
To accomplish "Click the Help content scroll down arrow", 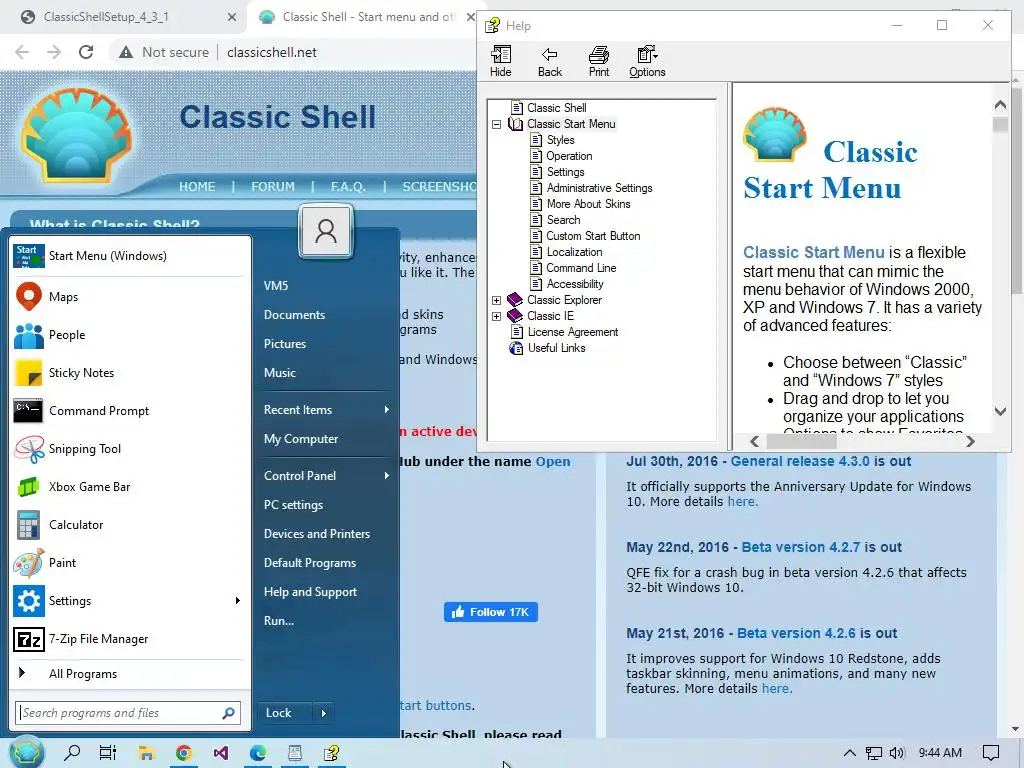I will tap(1000, 411).
